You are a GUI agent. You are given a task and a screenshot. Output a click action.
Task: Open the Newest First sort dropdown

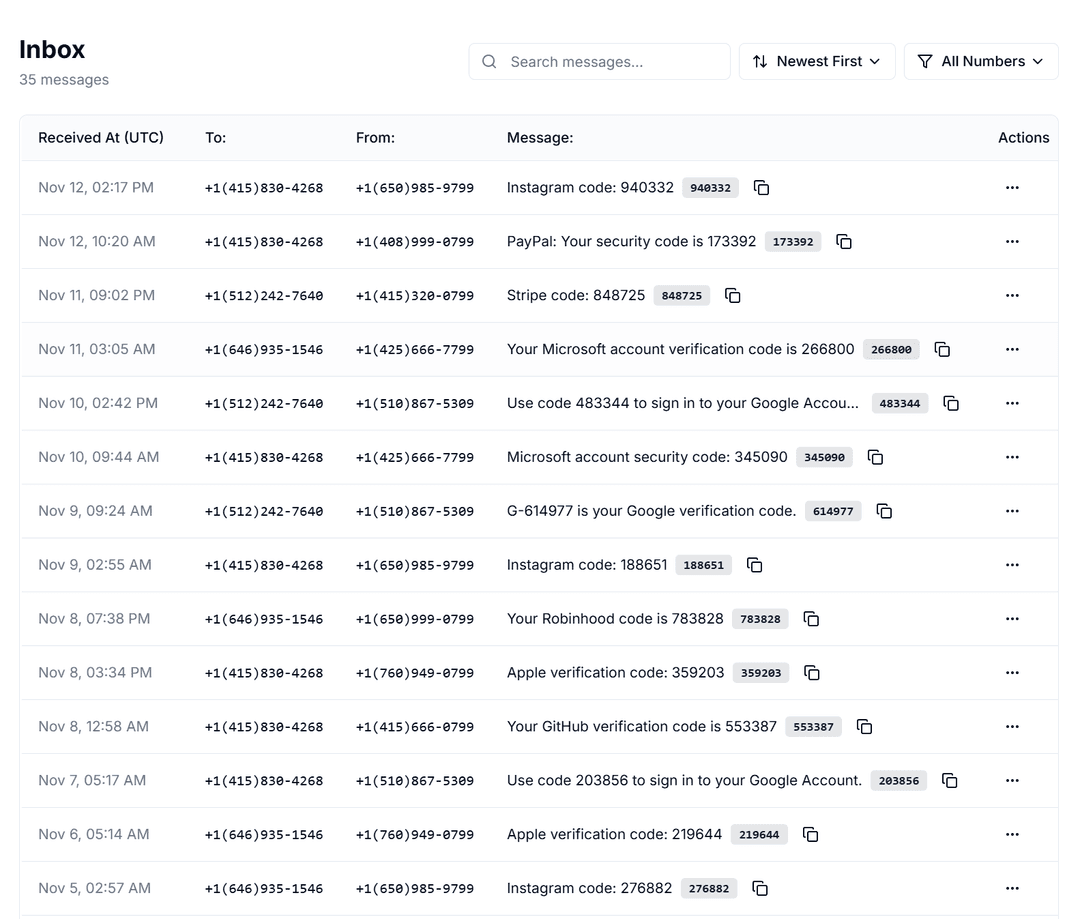click(817, 61)
